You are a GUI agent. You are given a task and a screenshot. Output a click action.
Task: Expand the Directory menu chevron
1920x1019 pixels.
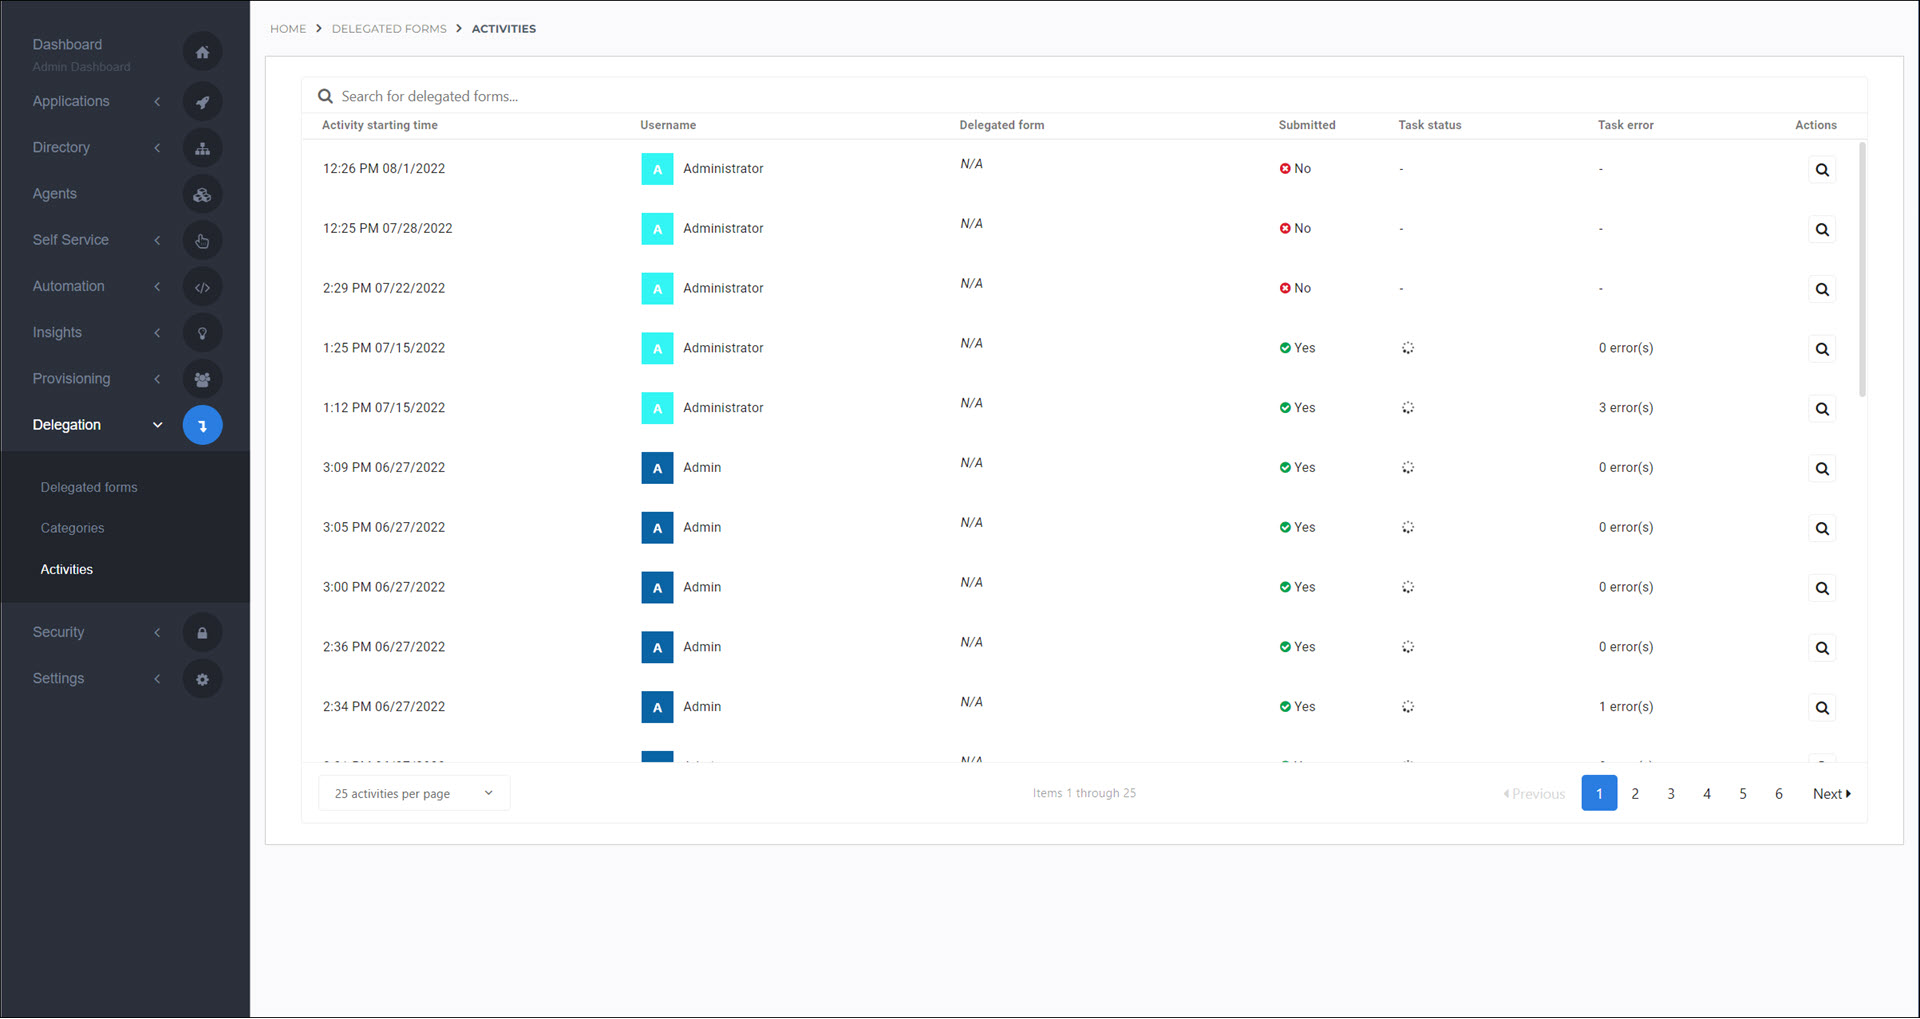pos(157,148)
